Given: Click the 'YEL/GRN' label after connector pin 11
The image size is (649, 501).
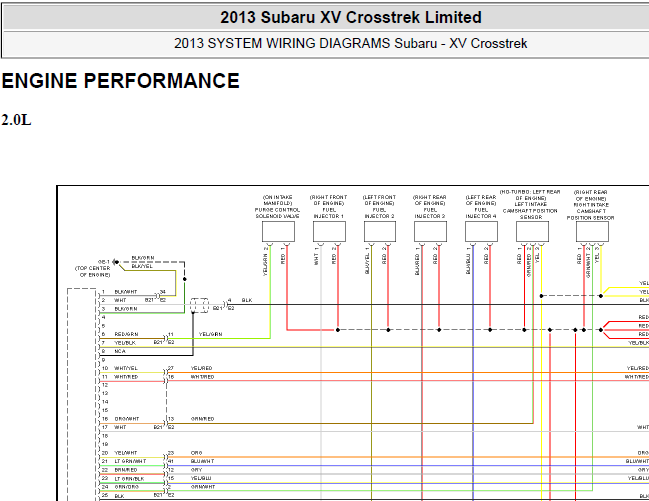Looking at the screenshot, I should tap(210, 334).
